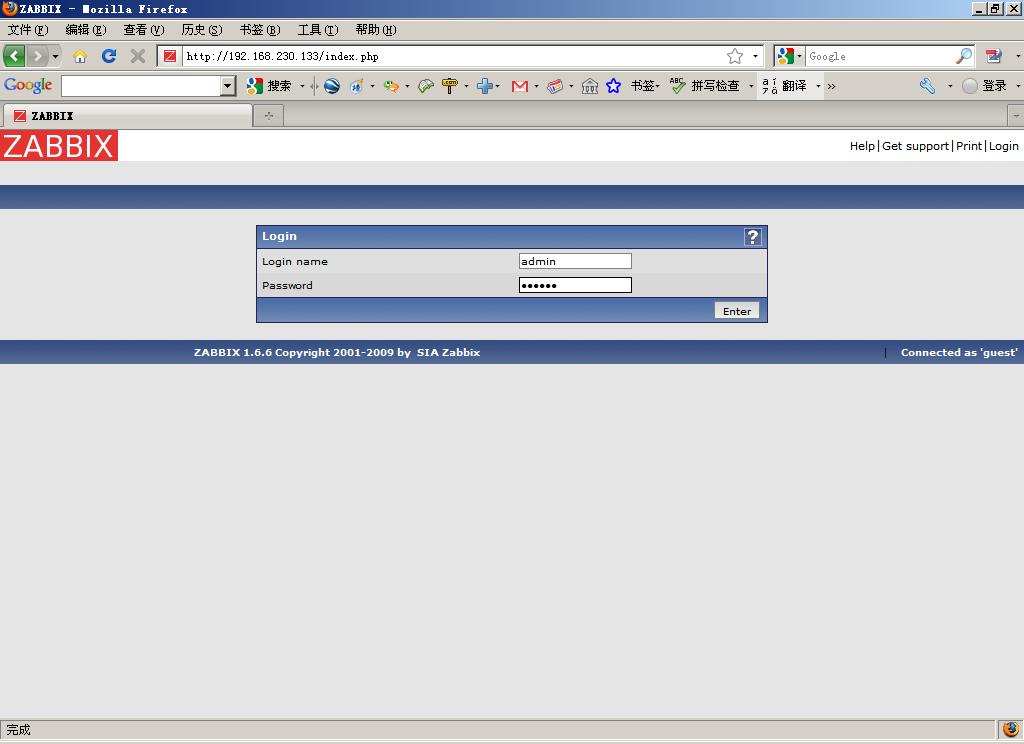Reload the page with the refresh icon
Image resolution: width=1024 pixels, height=744 pixels.
108,56
